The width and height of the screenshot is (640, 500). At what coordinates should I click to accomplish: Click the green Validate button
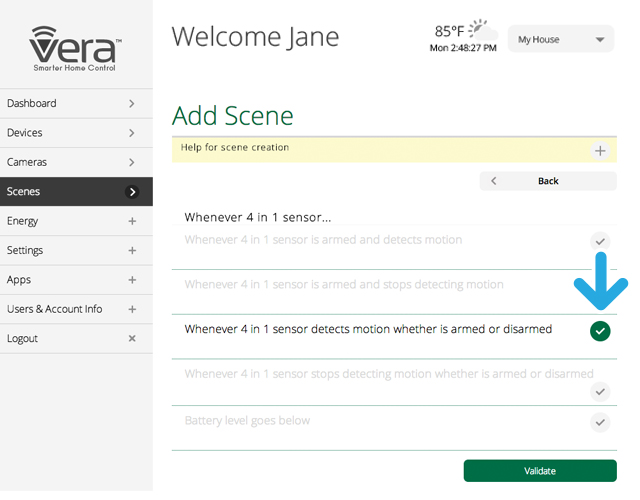(x=540, y=471)
